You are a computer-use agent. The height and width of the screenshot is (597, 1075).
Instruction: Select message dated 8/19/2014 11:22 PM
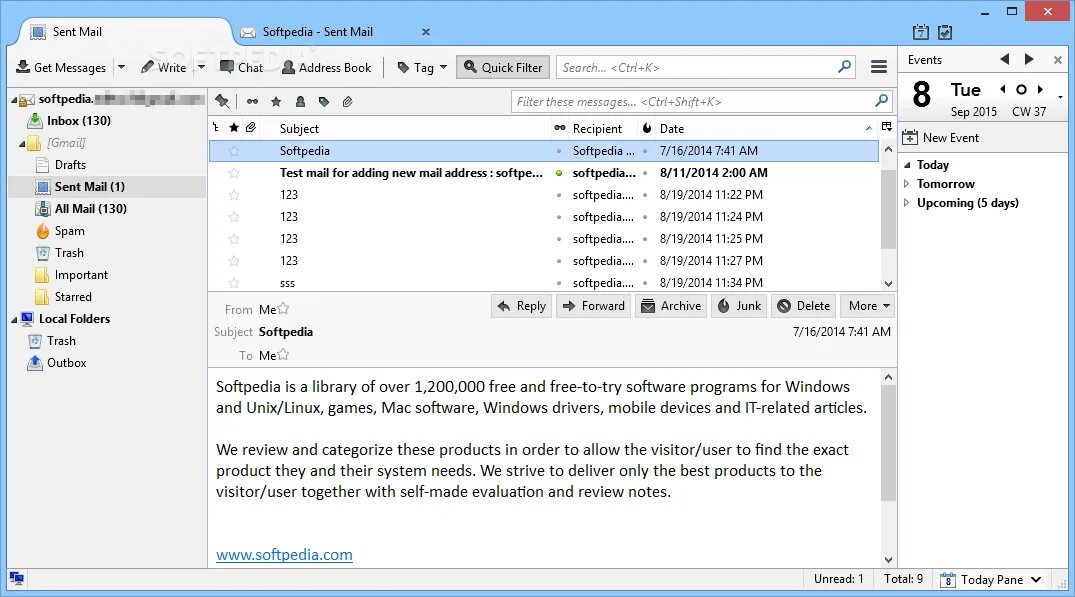click(544, 195)
